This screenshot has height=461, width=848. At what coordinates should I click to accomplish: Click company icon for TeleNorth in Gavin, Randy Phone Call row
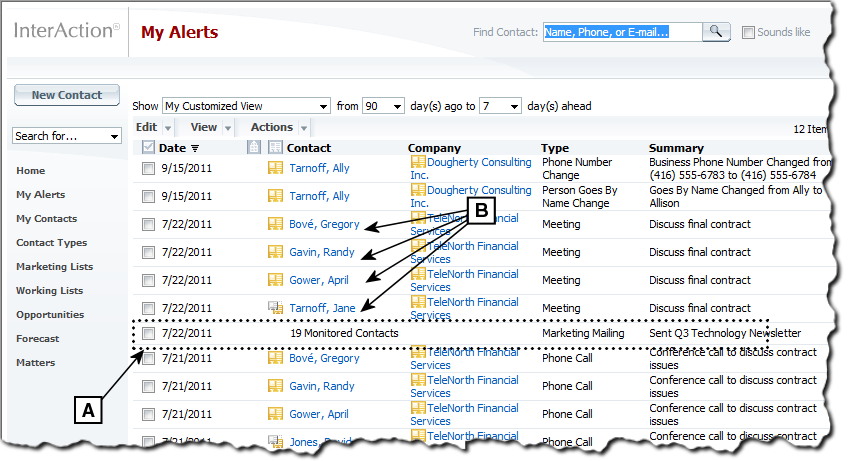pos(418,379)
